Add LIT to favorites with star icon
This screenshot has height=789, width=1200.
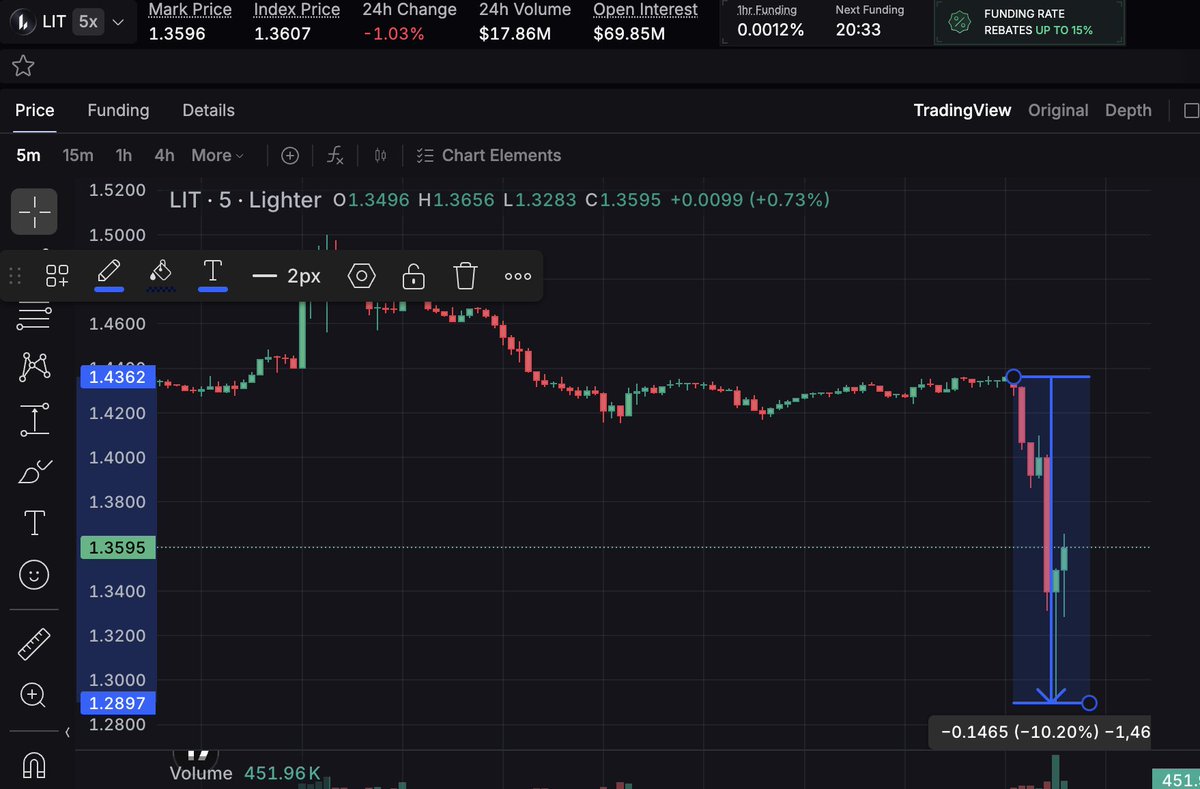[x=23, y=66]
